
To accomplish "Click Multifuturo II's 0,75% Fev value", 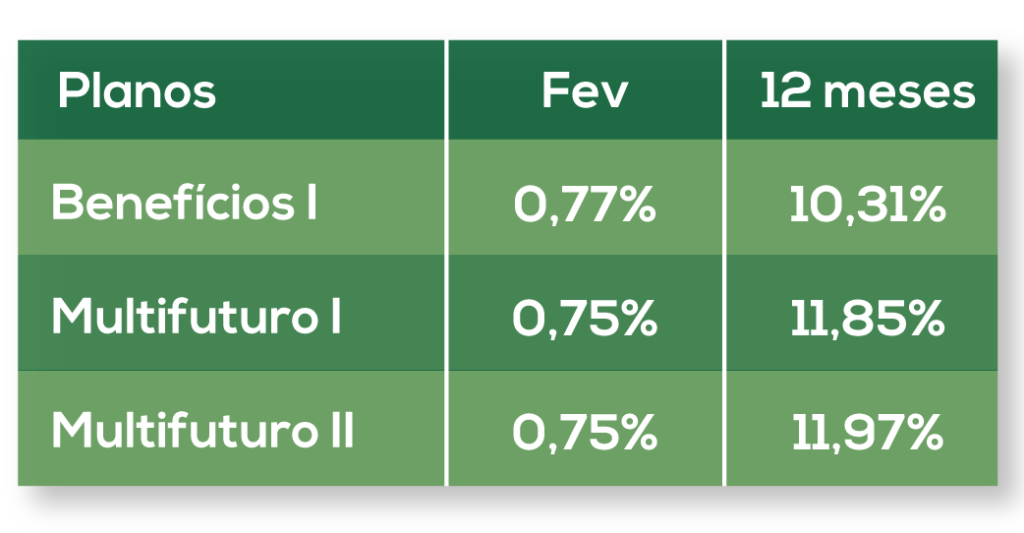I will pos(585,432).
